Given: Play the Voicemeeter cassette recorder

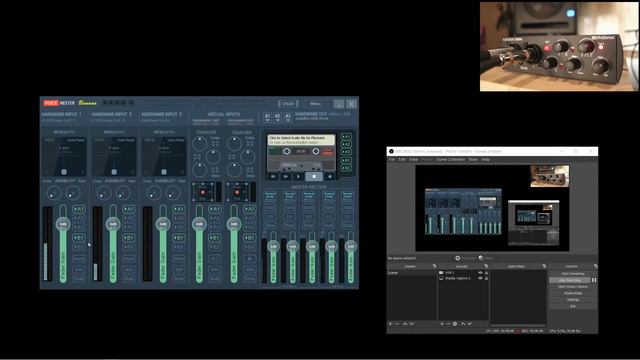Looking at the screenshot, I should click(298, 176).
